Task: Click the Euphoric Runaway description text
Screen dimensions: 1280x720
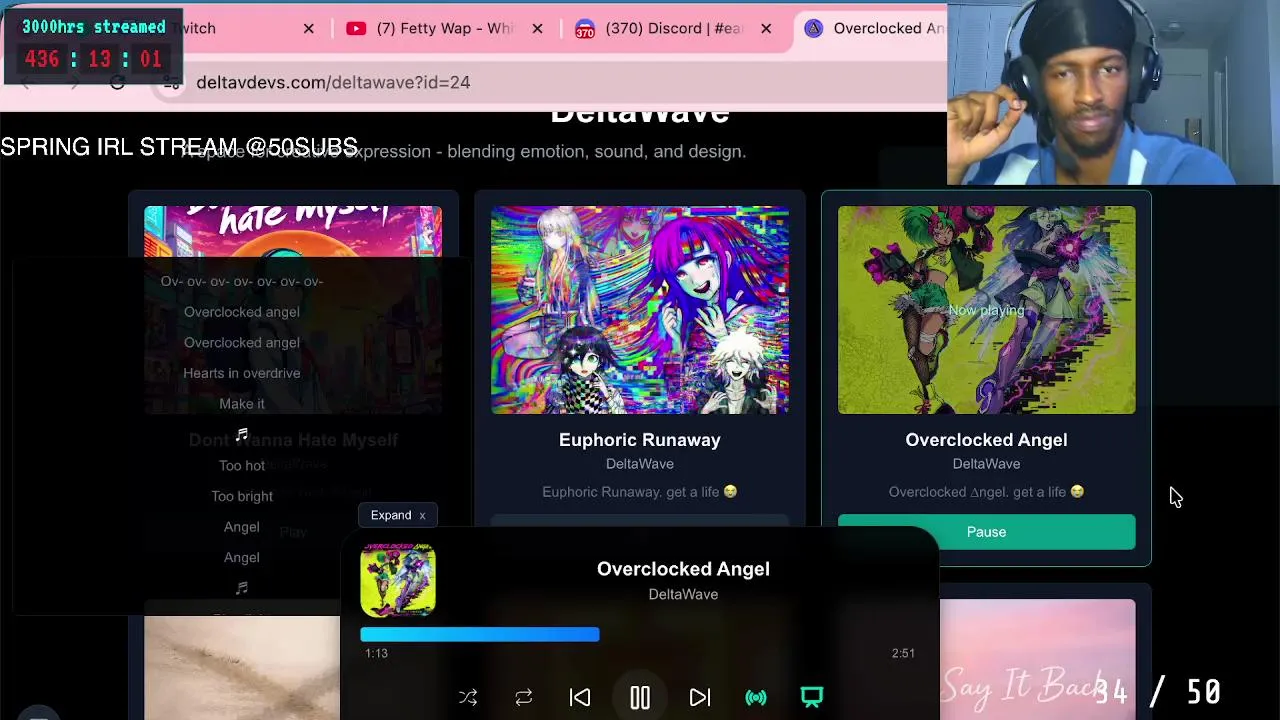Action: coord(640,492)
